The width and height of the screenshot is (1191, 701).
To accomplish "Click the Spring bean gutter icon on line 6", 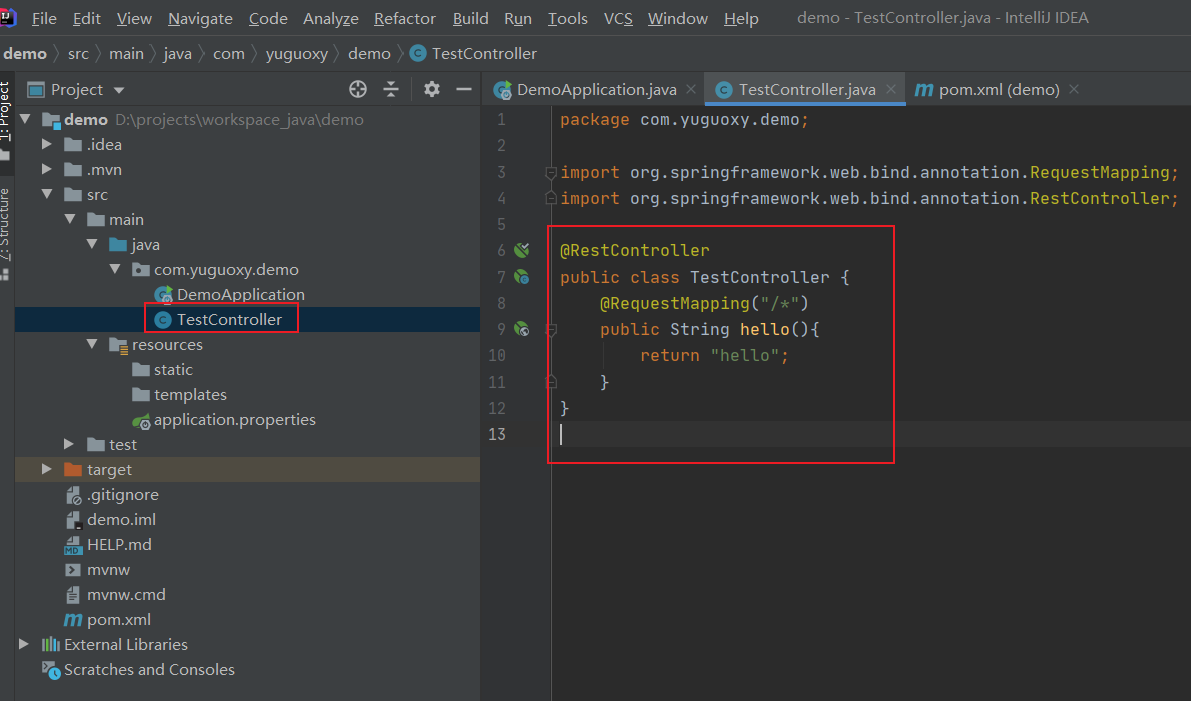I will (522, 250).
